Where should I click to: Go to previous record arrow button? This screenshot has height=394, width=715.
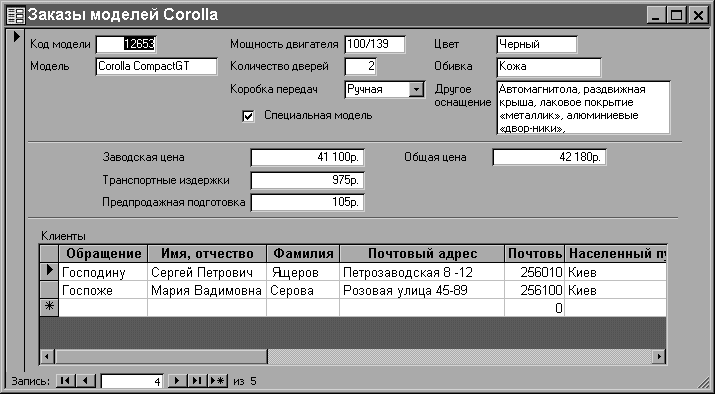pyautogui.click(x=86, y=380)
